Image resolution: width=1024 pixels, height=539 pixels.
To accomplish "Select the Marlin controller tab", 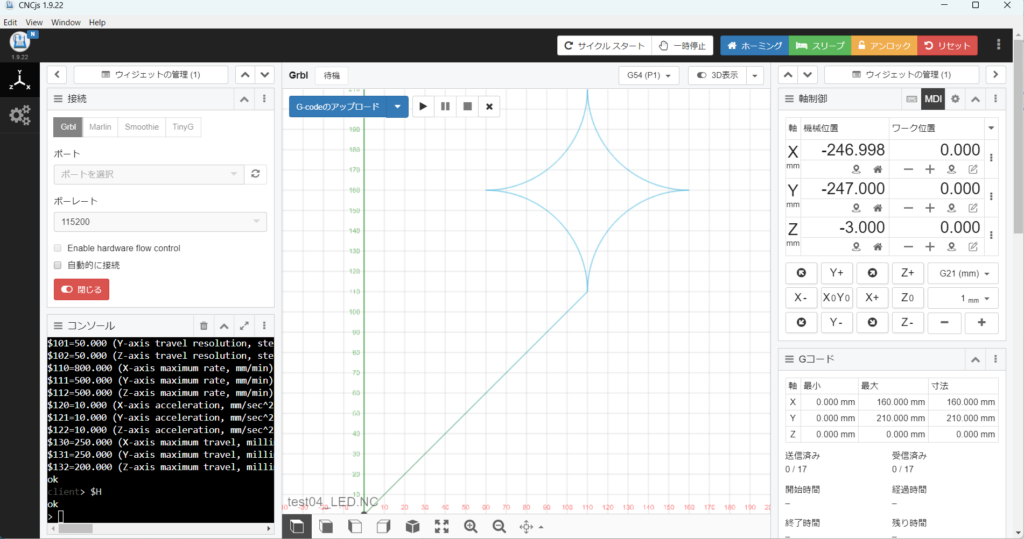I will (x=101, y=127).
